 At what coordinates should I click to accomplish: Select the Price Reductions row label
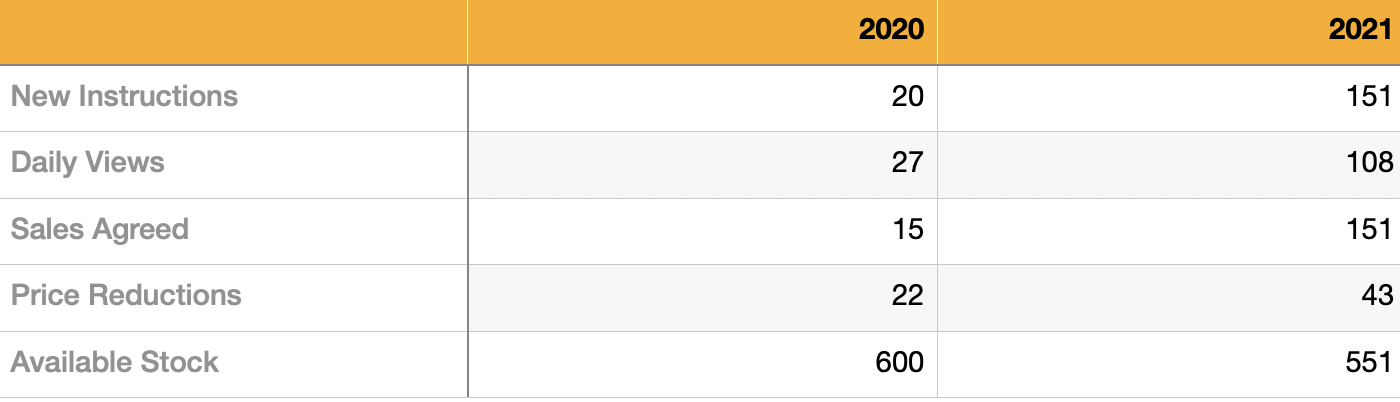point(126,296)
